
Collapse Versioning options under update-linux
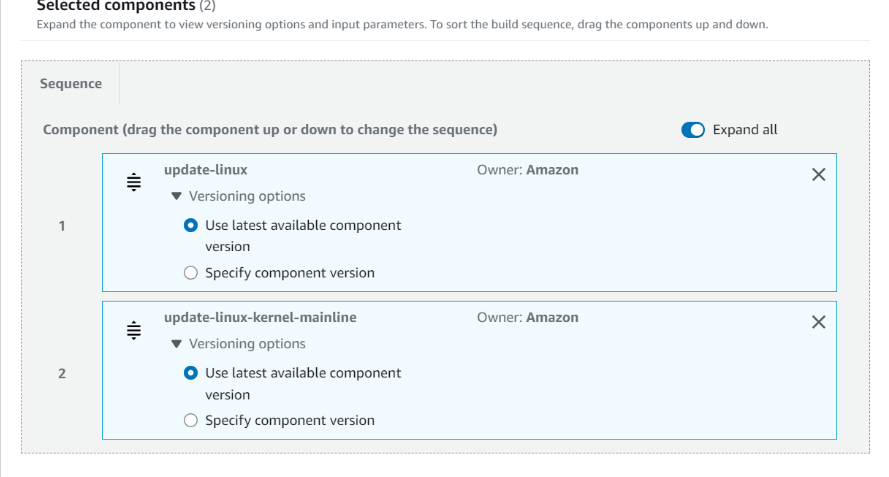tap(238, 196)
